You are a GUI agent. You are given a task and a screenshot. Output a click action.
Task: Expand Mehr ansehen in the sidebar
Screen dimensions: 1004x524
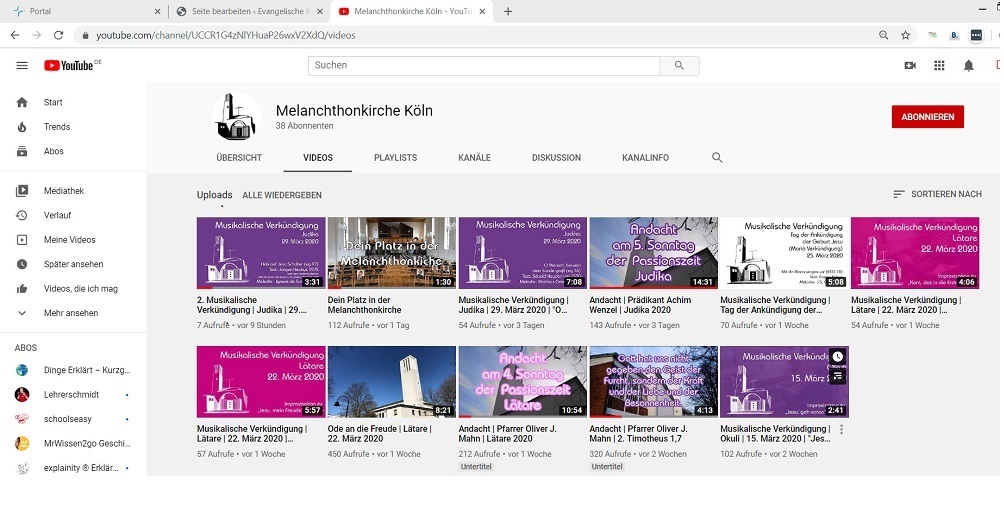tap(73, 313)
